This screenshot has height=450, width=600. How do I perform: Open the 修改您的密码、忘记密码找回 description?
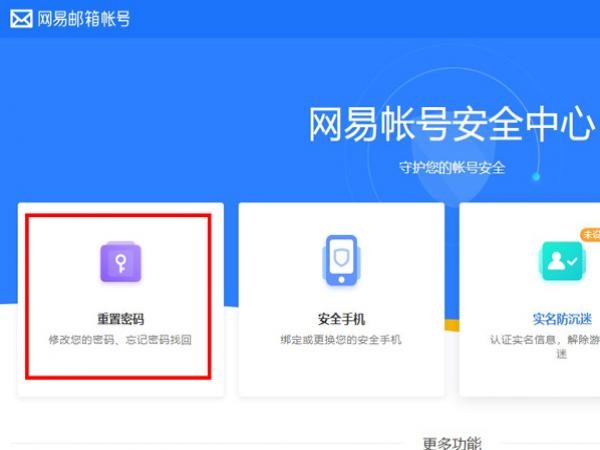(120, 339)
